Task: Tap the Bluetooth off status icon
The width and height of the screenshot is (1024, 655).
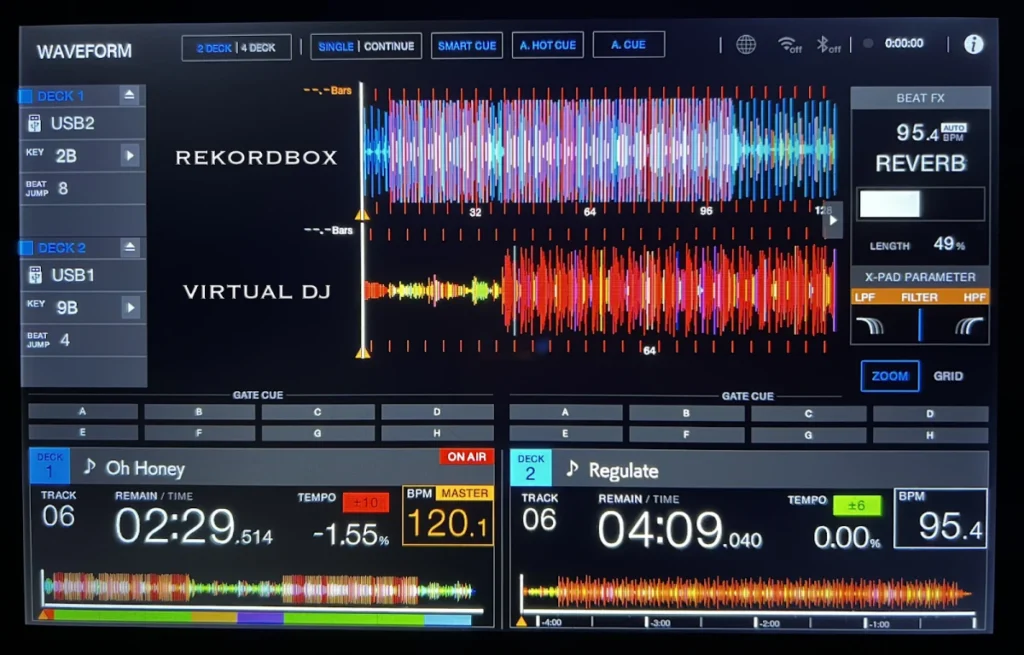Action: [828, 44]
